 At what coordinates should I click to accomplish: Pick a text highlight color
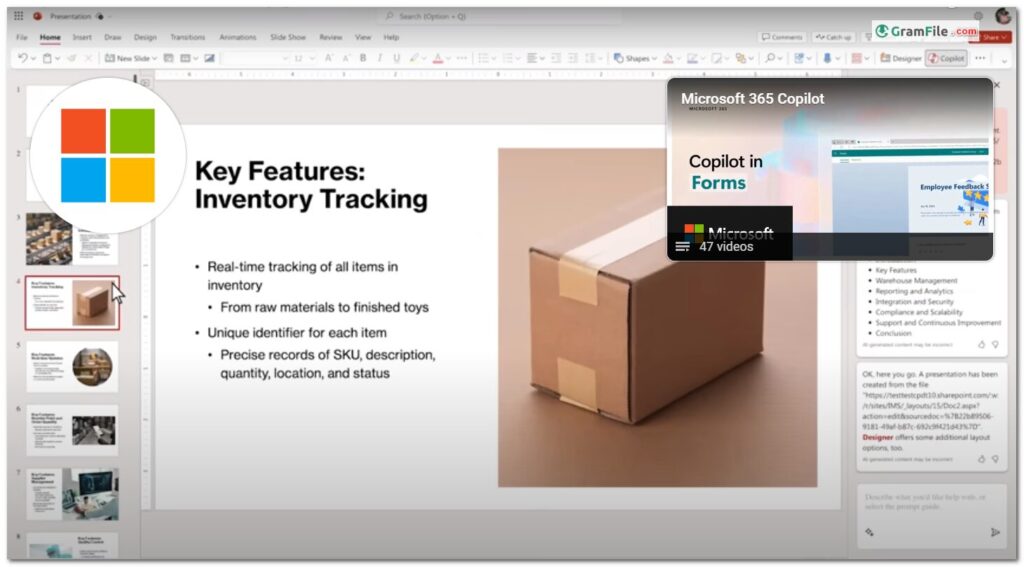[413, 58]
